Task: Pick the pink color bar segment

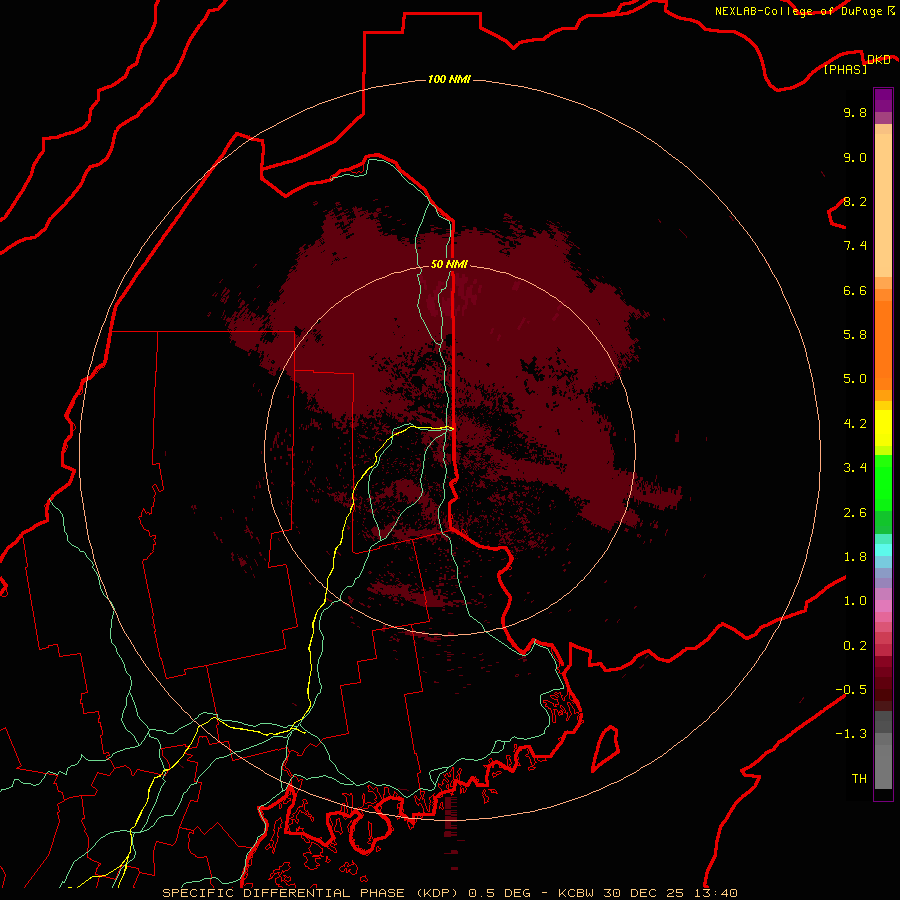Action: point(883,606)
